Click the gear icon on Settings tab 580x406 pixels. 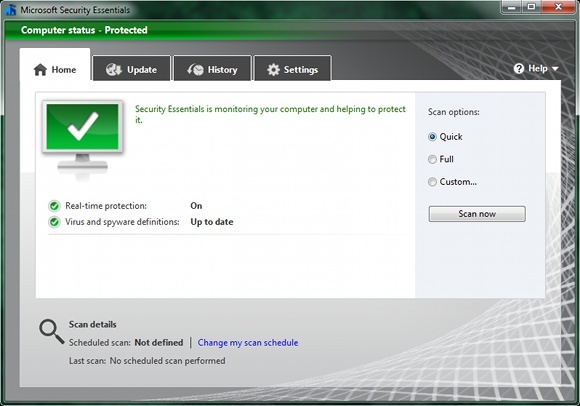[273, 70]
